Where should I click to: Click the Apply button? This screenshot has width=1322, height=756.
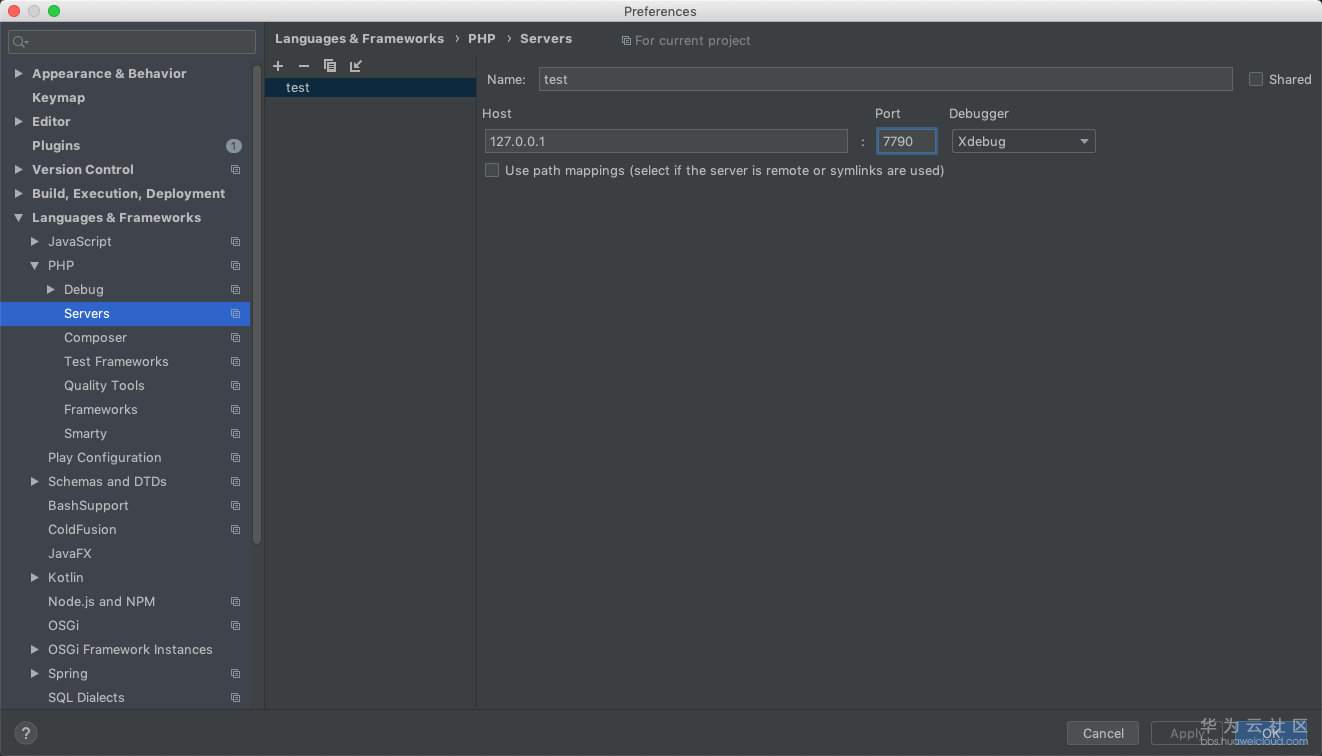(1189, 733)
